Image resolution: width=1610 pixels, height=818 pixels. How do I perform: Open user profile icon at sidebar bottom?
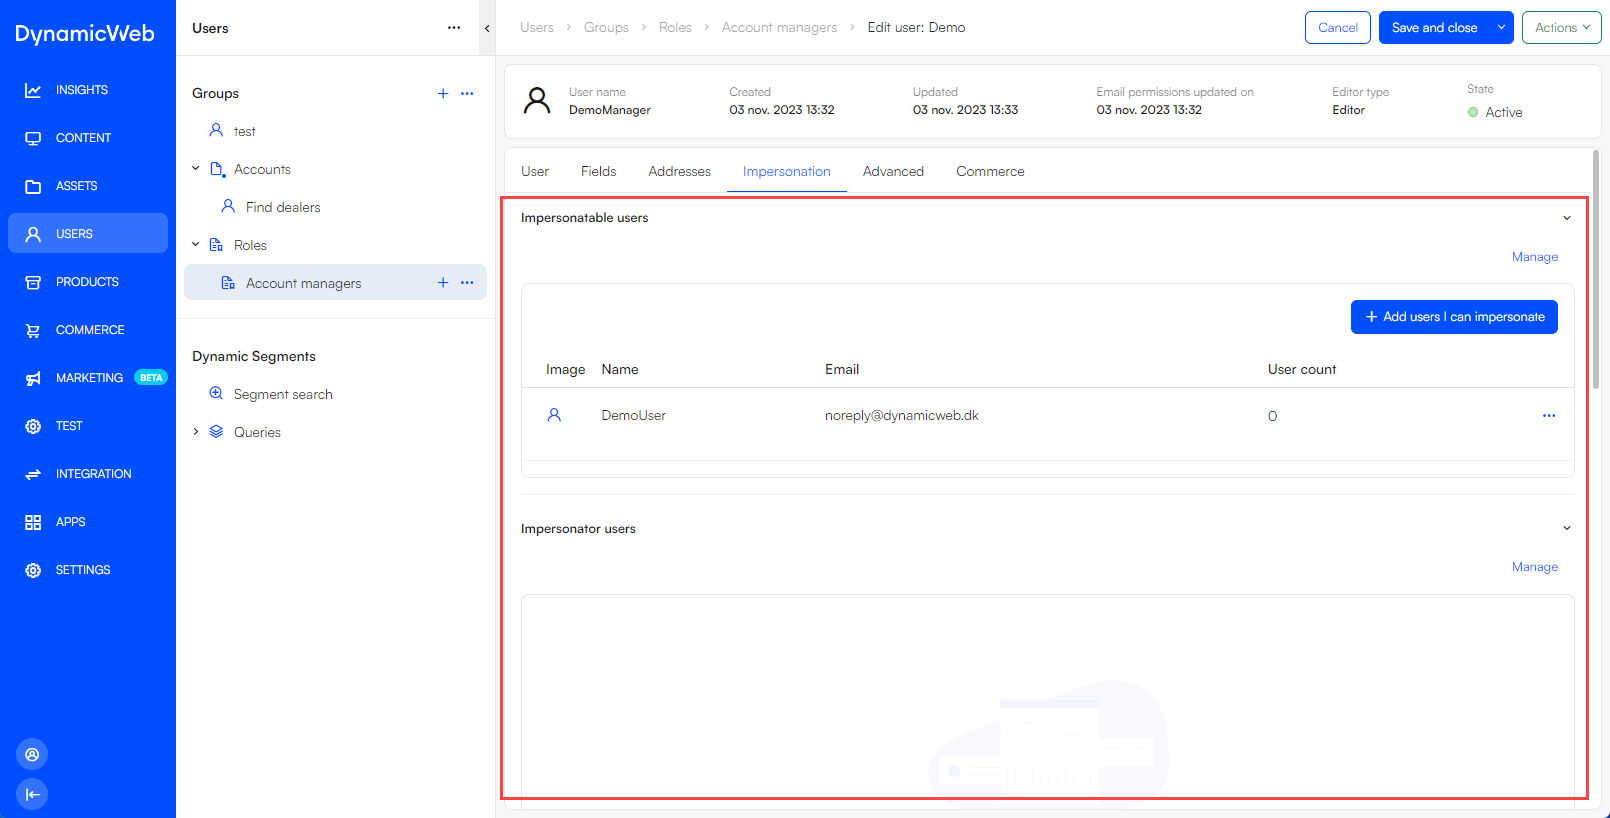pos(32,754)
